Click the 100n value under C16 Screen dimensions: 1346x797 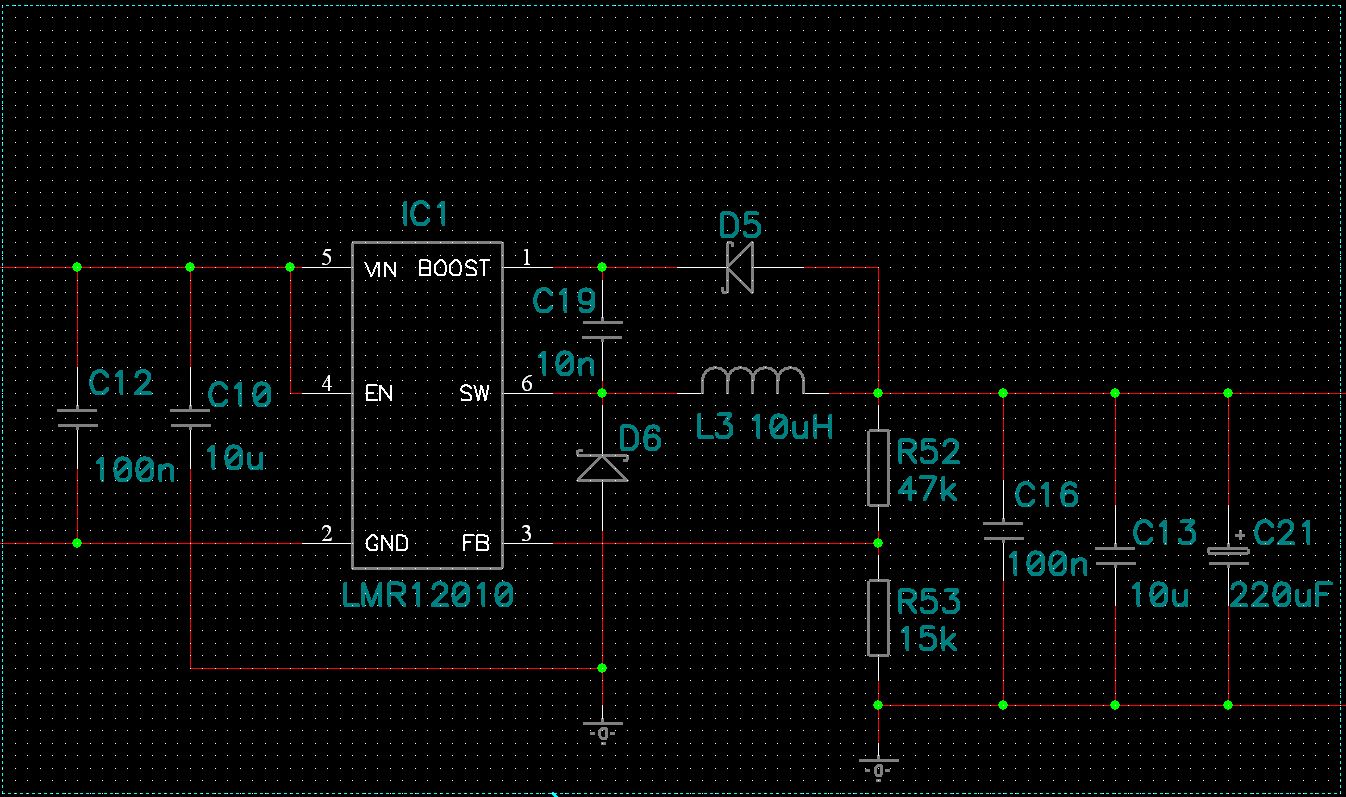[1048, 565]
